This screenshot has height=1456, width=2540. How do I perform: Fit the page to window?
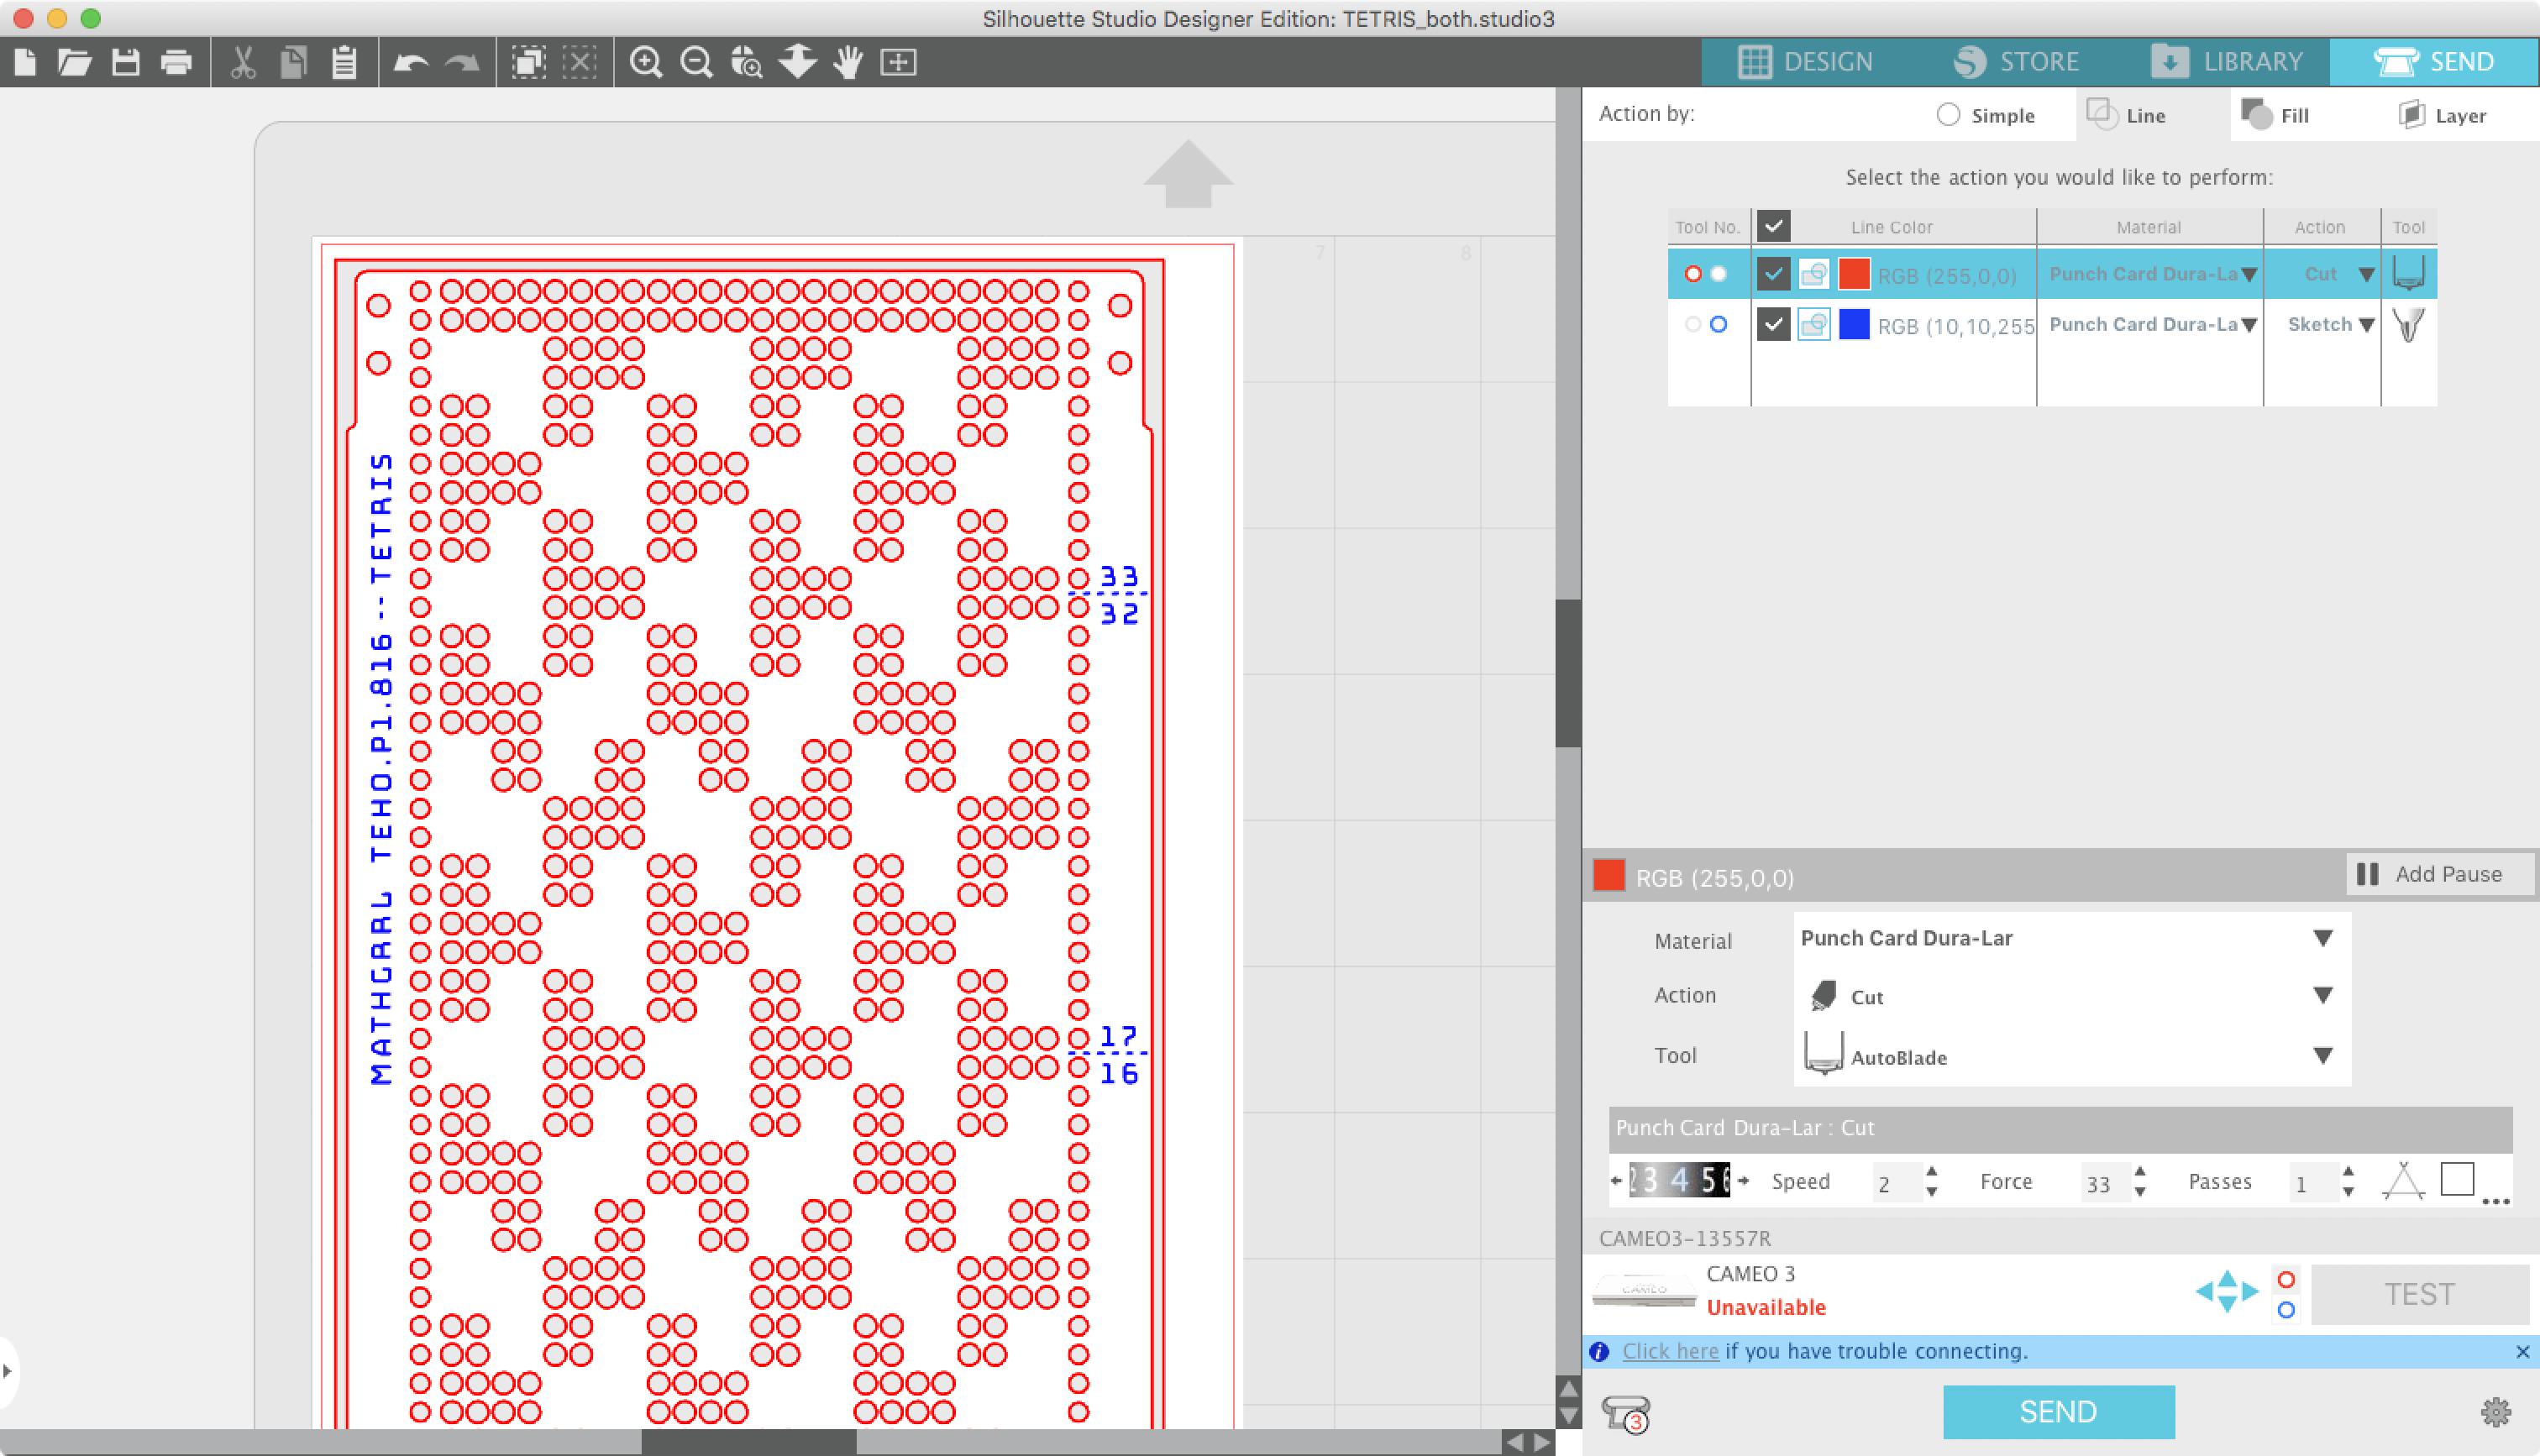(x=898, y=62)
